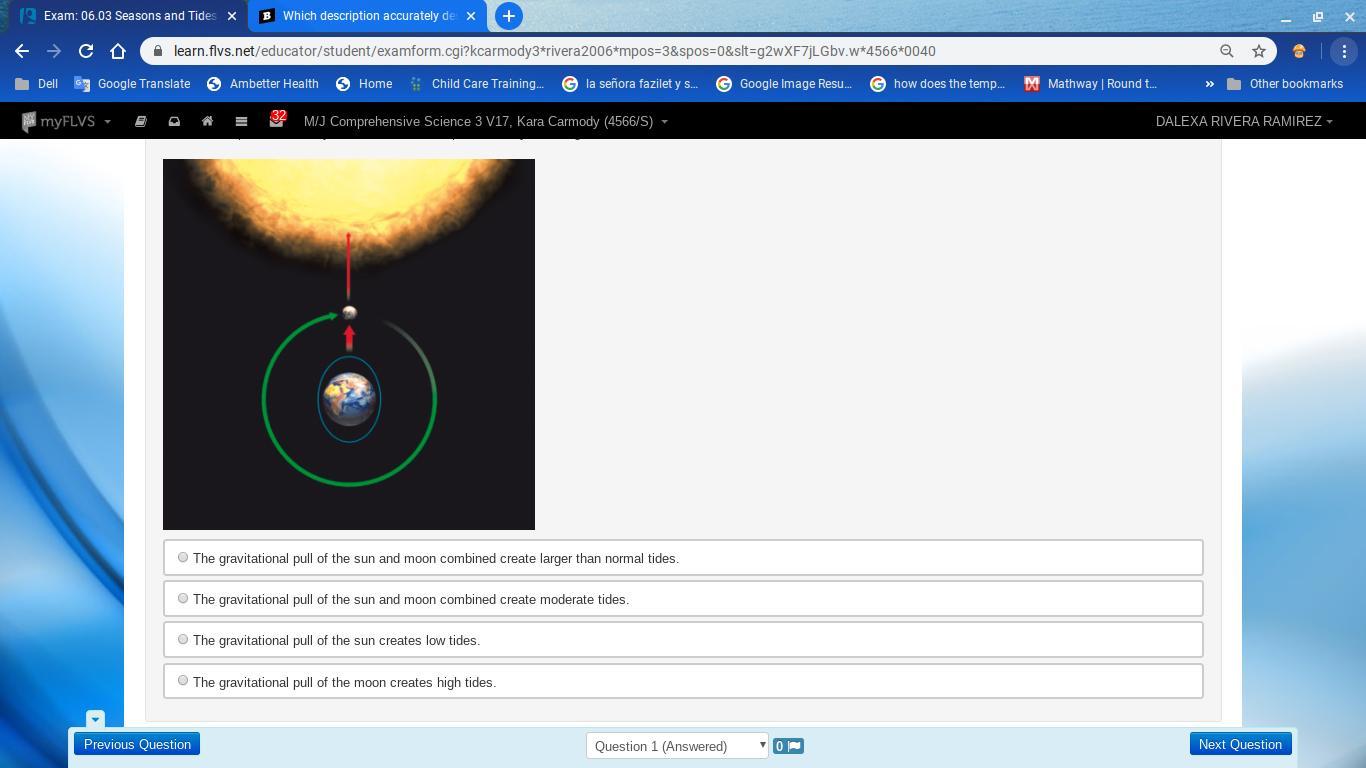Open the inbox tray icon
Screen dimensions: 1366x768
[x=174, y=121]
